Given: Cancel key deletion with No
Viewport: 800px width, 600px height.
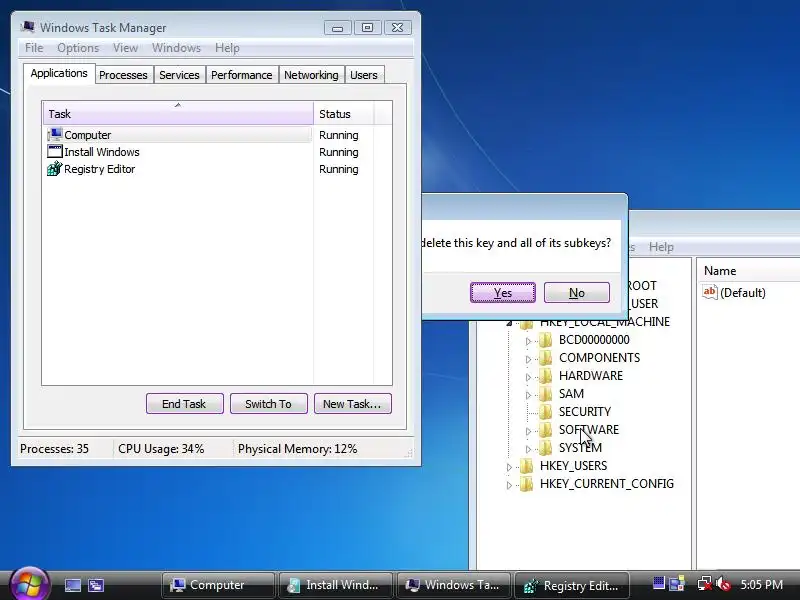Looking at the screenshot, I should pos(577,292).
